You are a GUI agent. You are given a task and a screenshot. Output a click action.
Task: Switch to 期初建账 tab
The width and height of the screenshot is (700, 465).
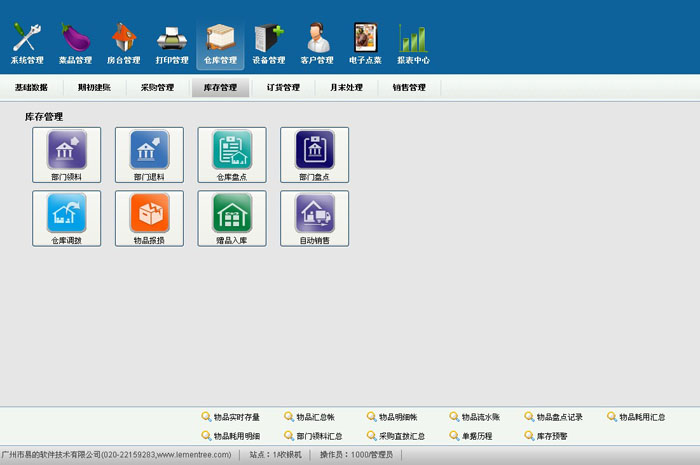tap(94, 87)
